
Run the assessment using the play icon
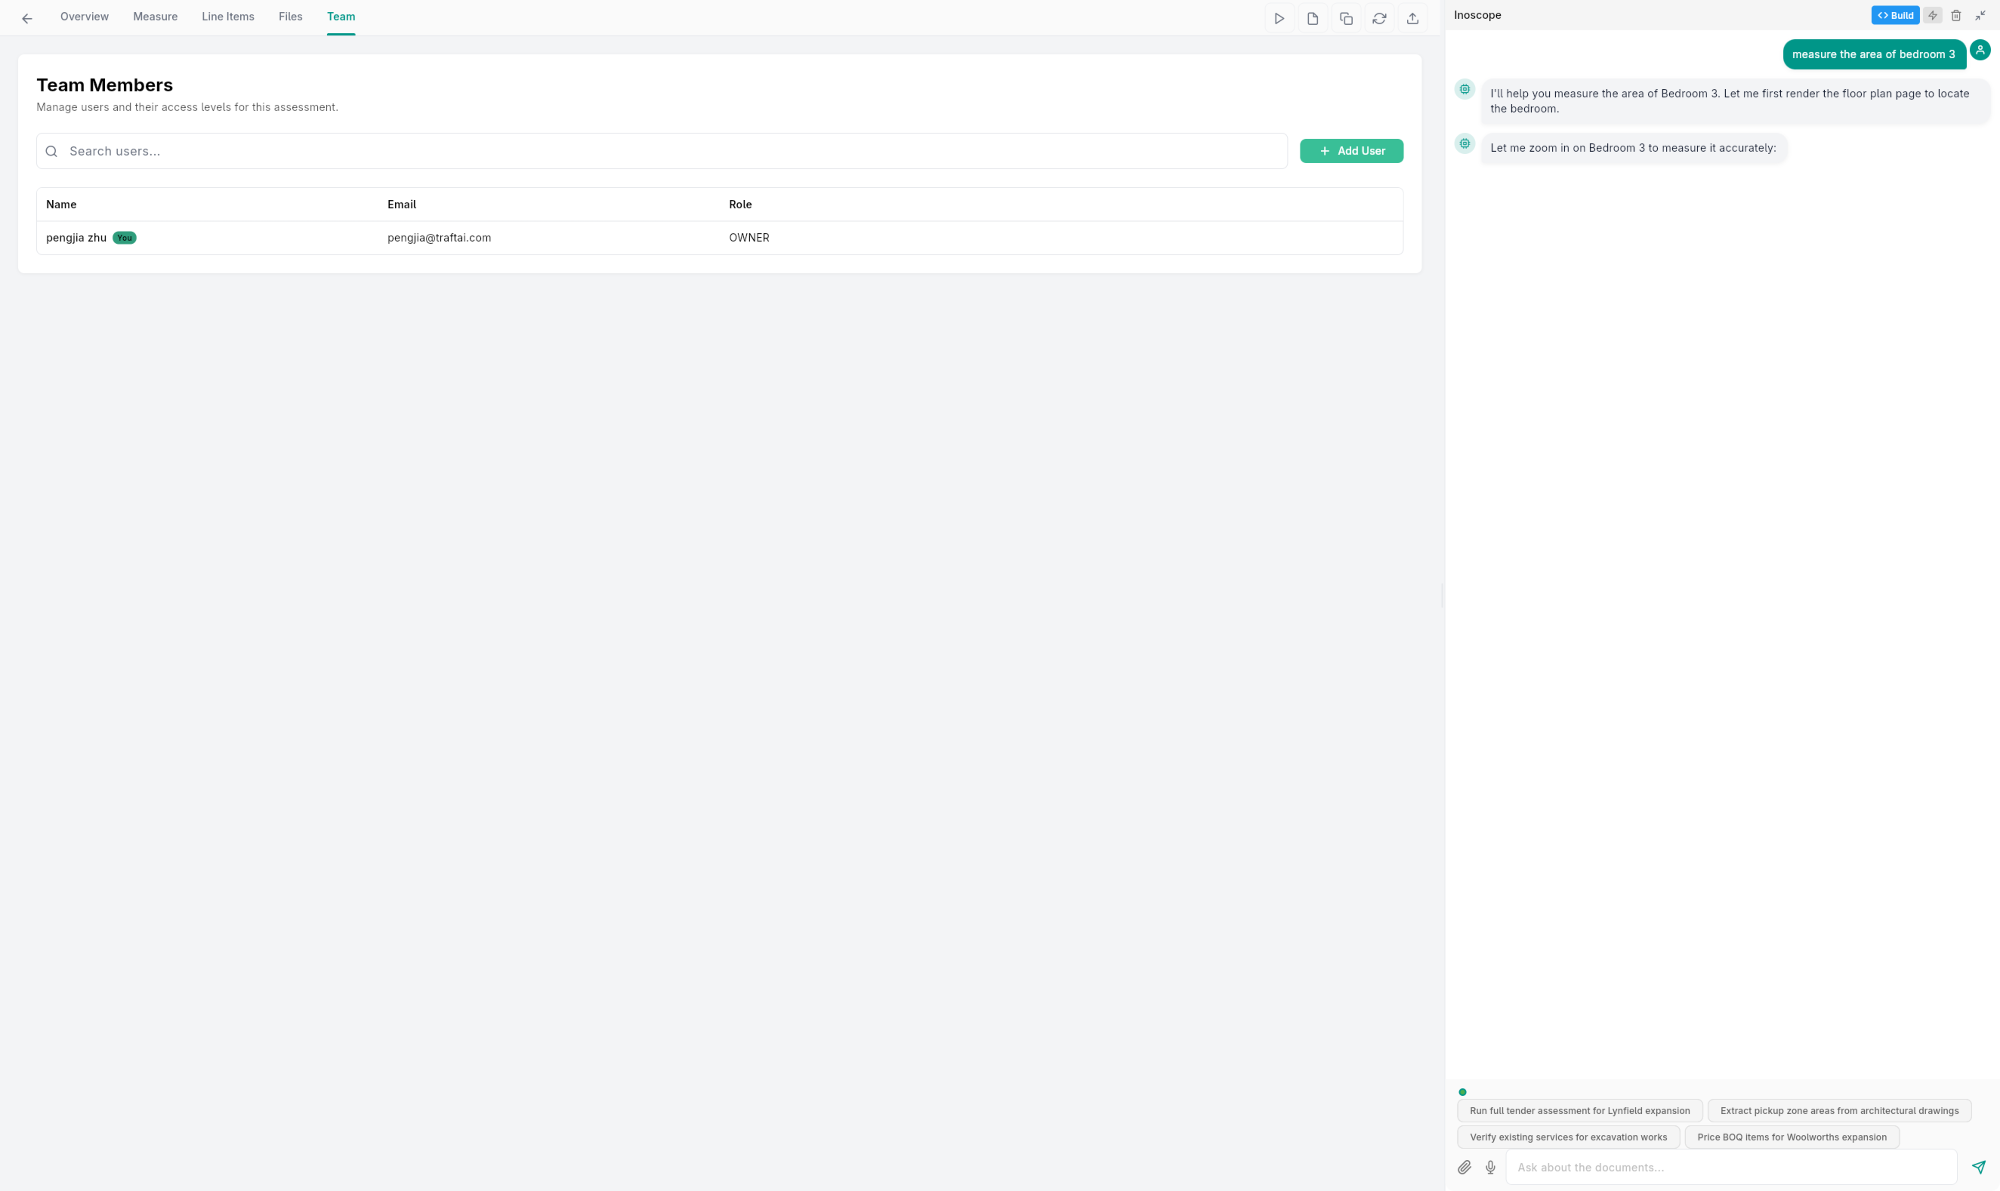[1279, 17]
